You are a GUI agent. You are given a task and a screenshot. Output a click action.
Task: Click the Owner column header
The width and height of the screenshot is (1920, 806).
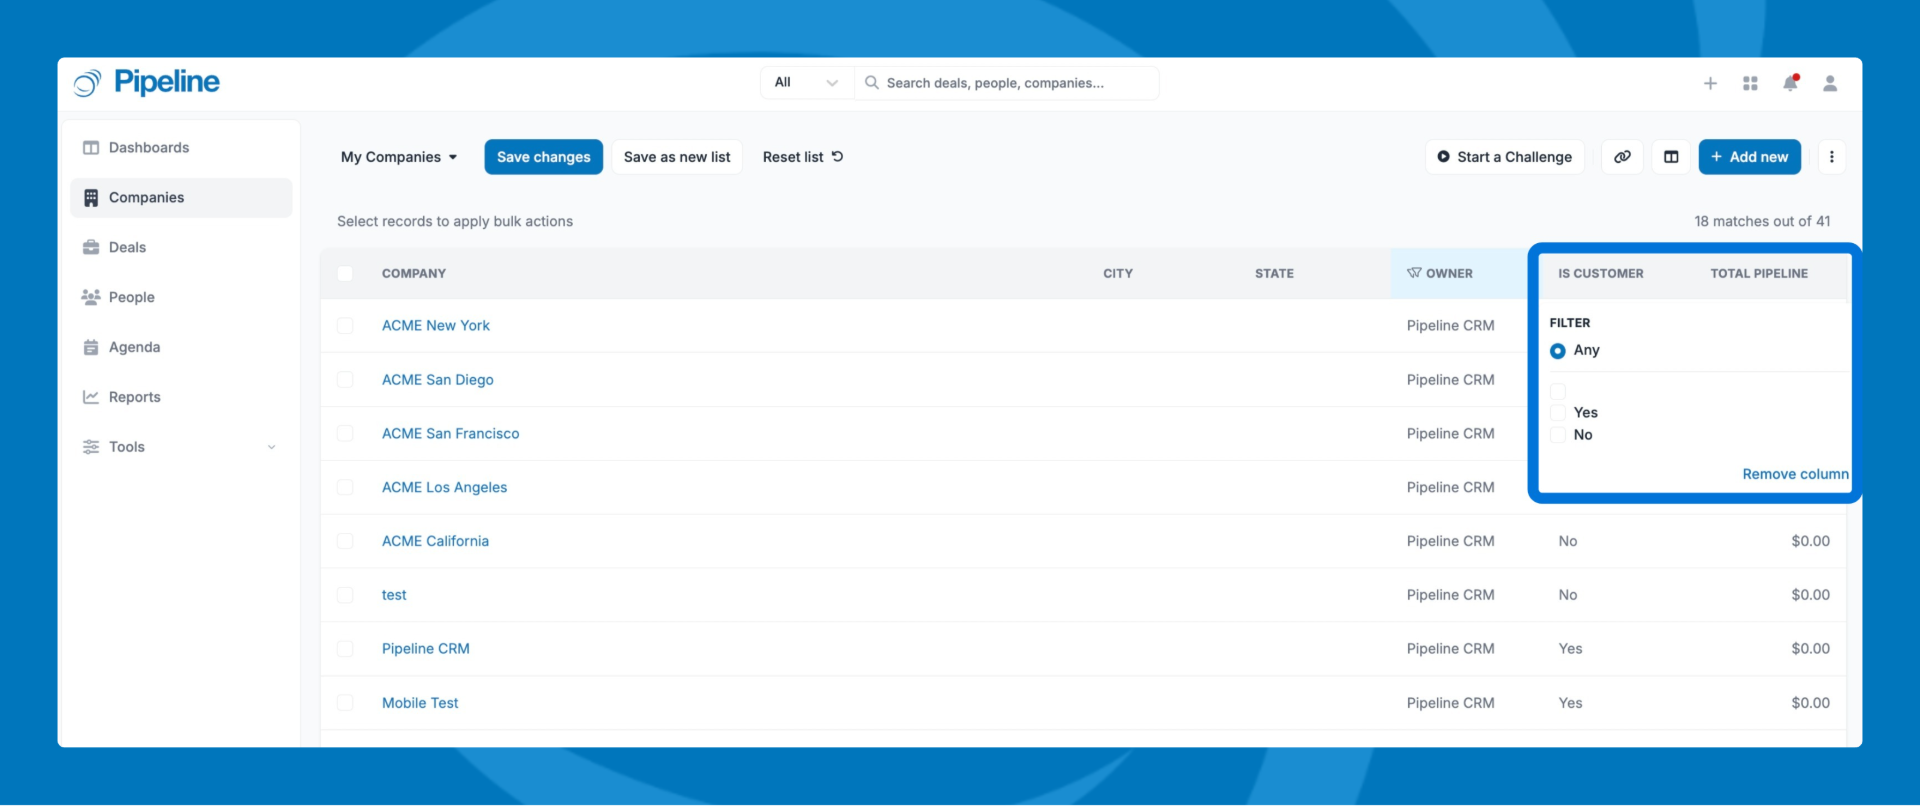click(1449, 274)
